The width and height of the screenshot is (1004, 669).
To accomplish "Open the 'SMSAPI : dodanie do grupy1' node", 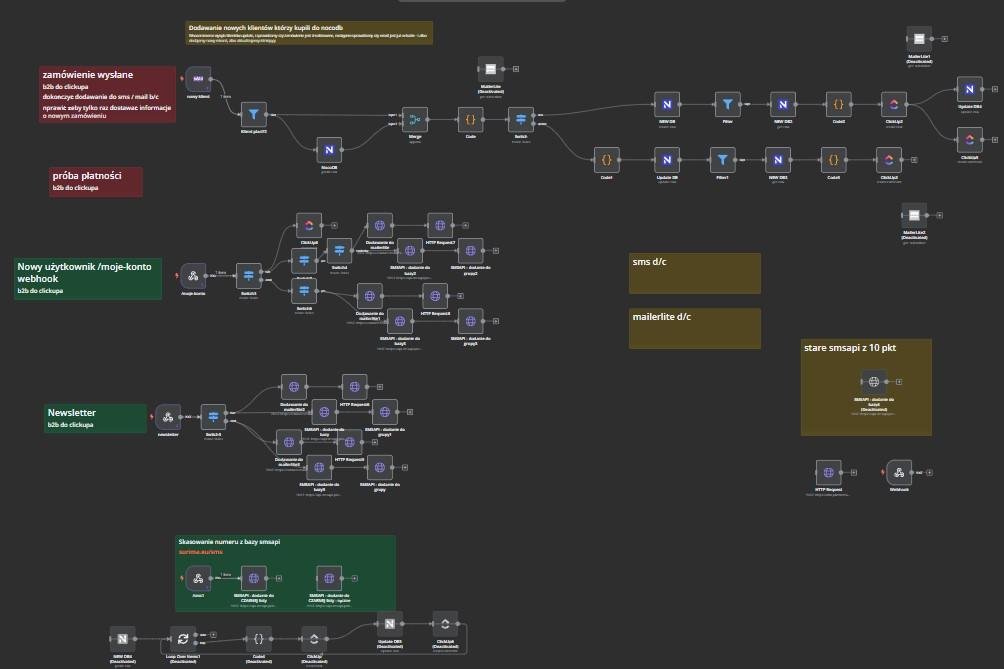I will [385, 412].
